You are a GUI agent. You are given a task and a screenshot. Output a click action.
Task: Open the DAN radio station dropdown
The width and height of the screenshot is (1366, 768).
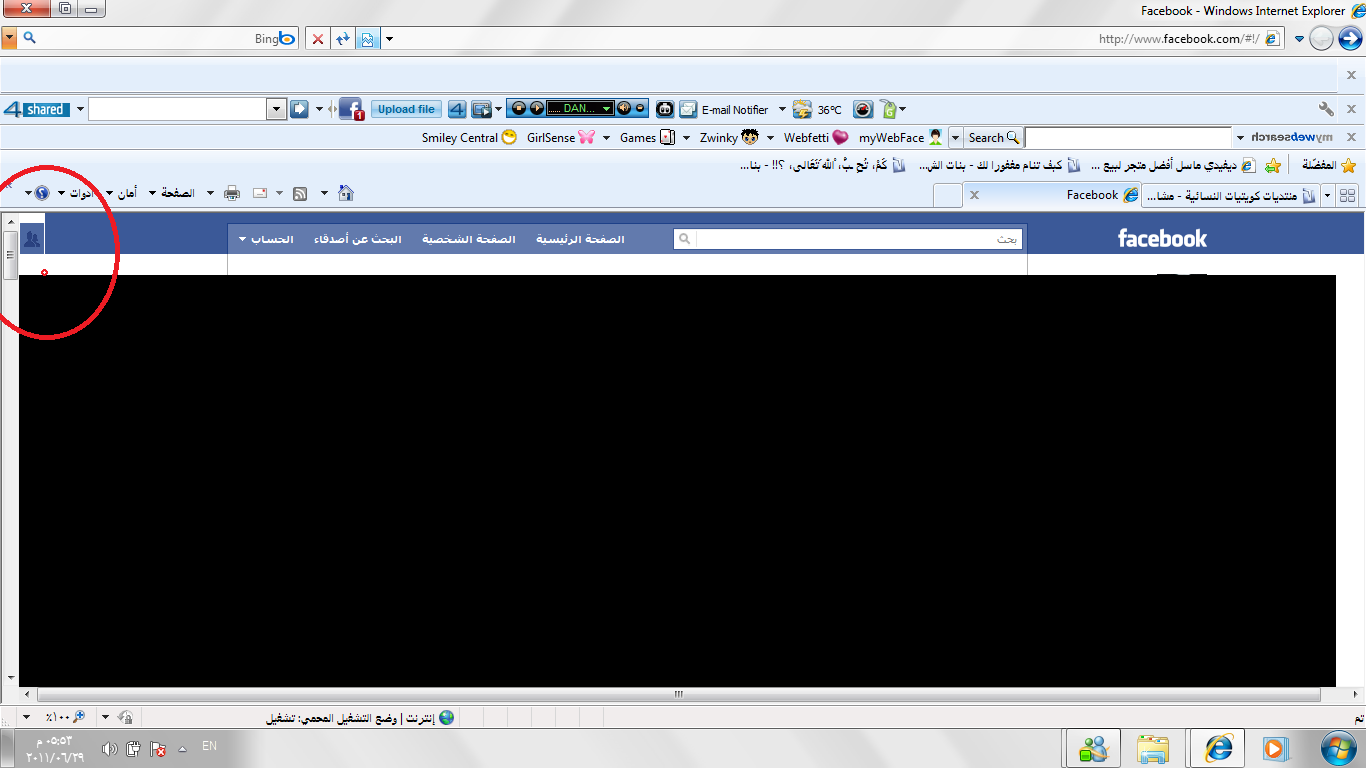[x=606, y=108]
